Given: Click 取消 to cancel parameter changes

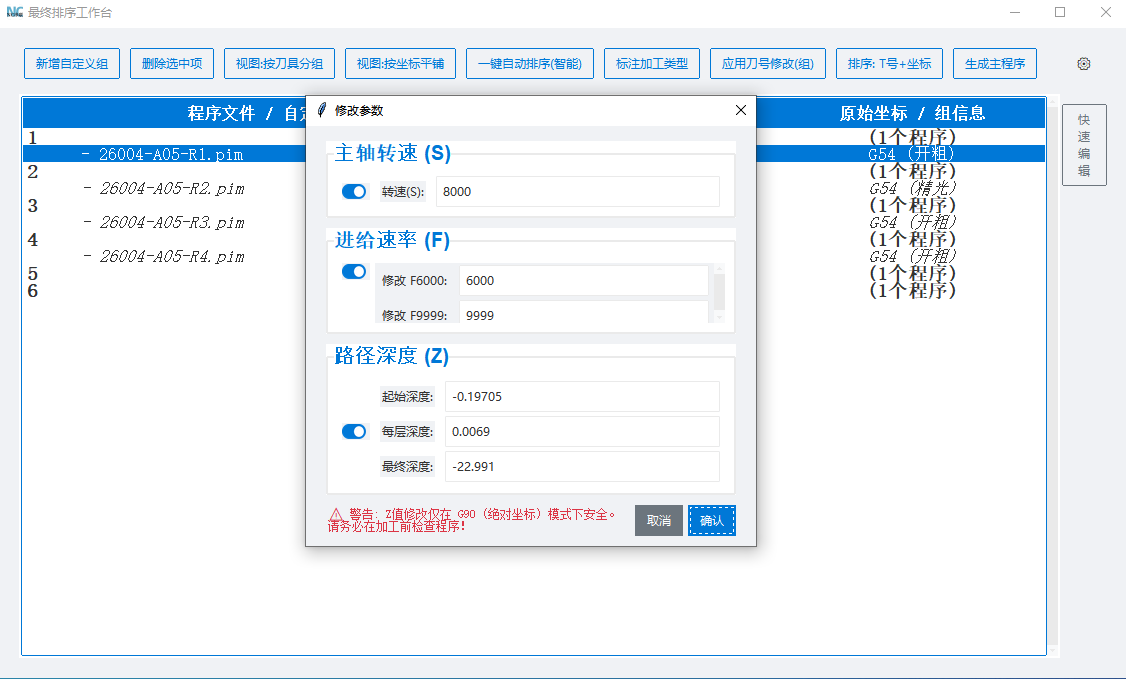Looking at the screenshot, I should coord(658,520).
